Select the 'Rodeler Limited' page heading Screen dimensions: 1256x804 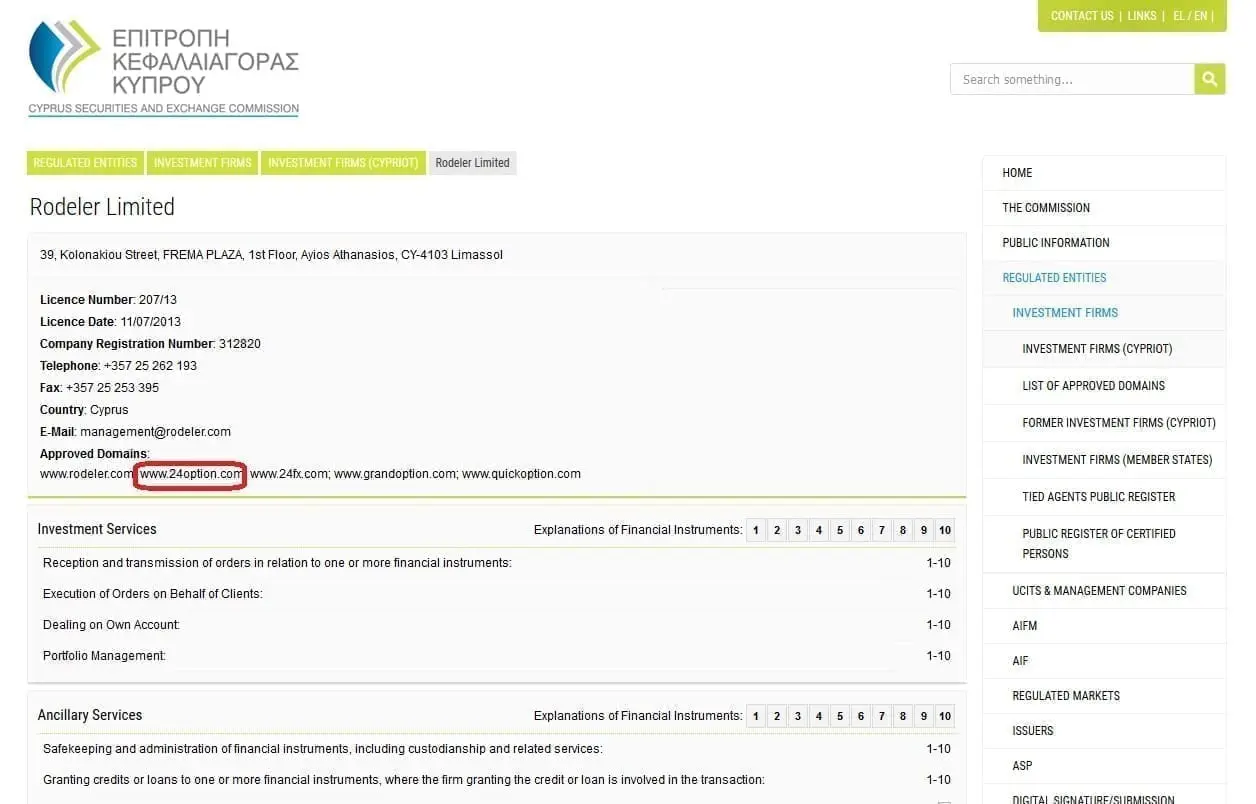(x=102, y=207)
